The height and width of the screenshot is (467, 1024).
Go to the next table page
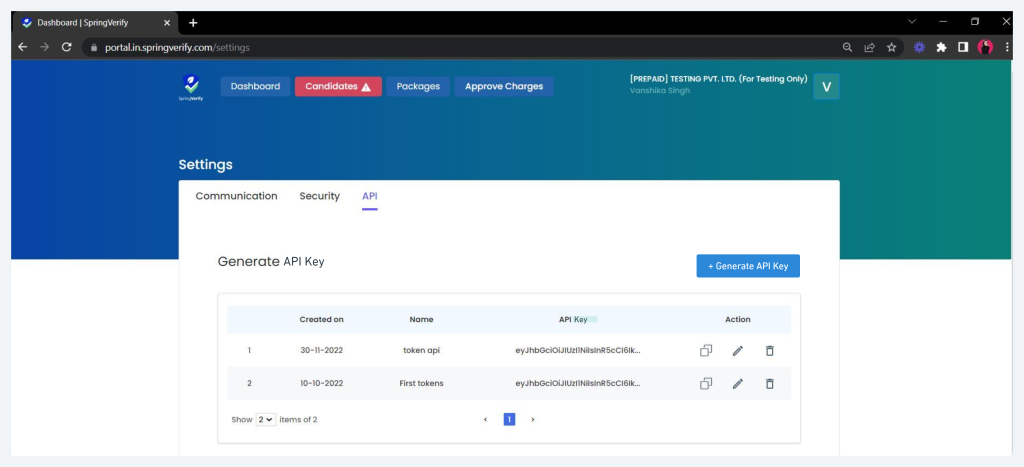point(533,419)
